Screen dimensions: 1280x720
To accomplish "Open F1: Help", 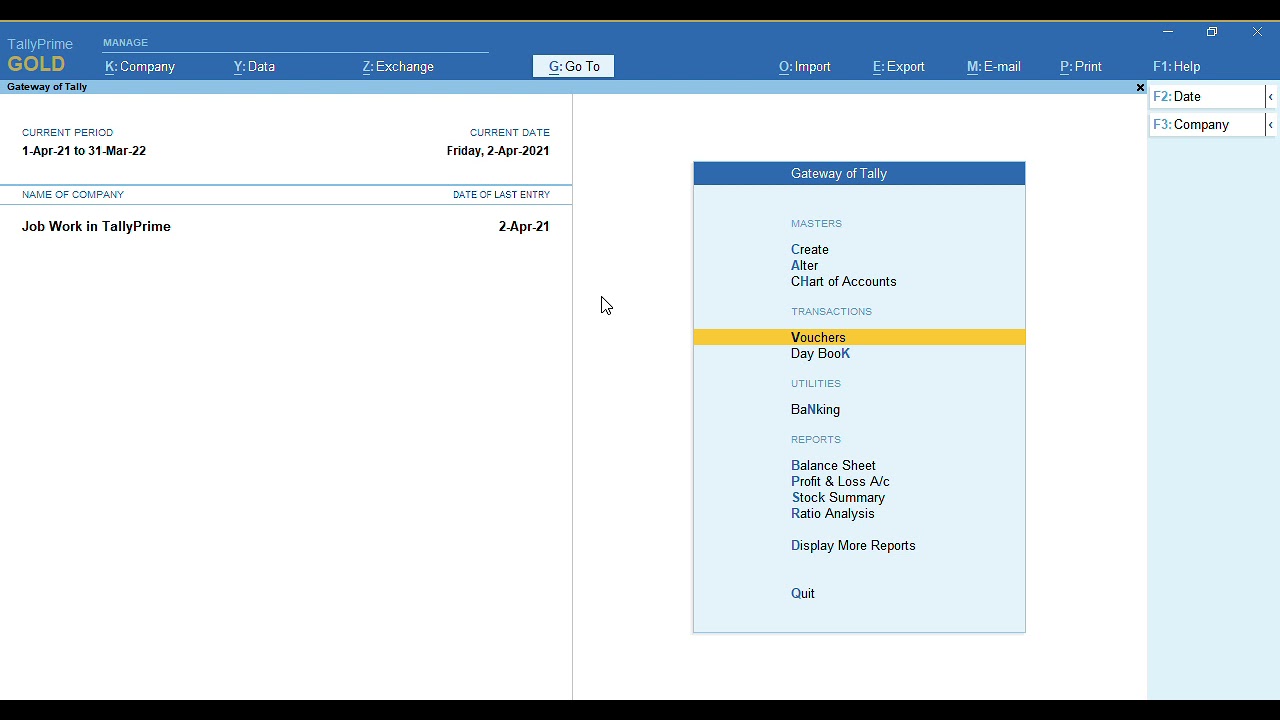I will click(x=1177, y=67).
